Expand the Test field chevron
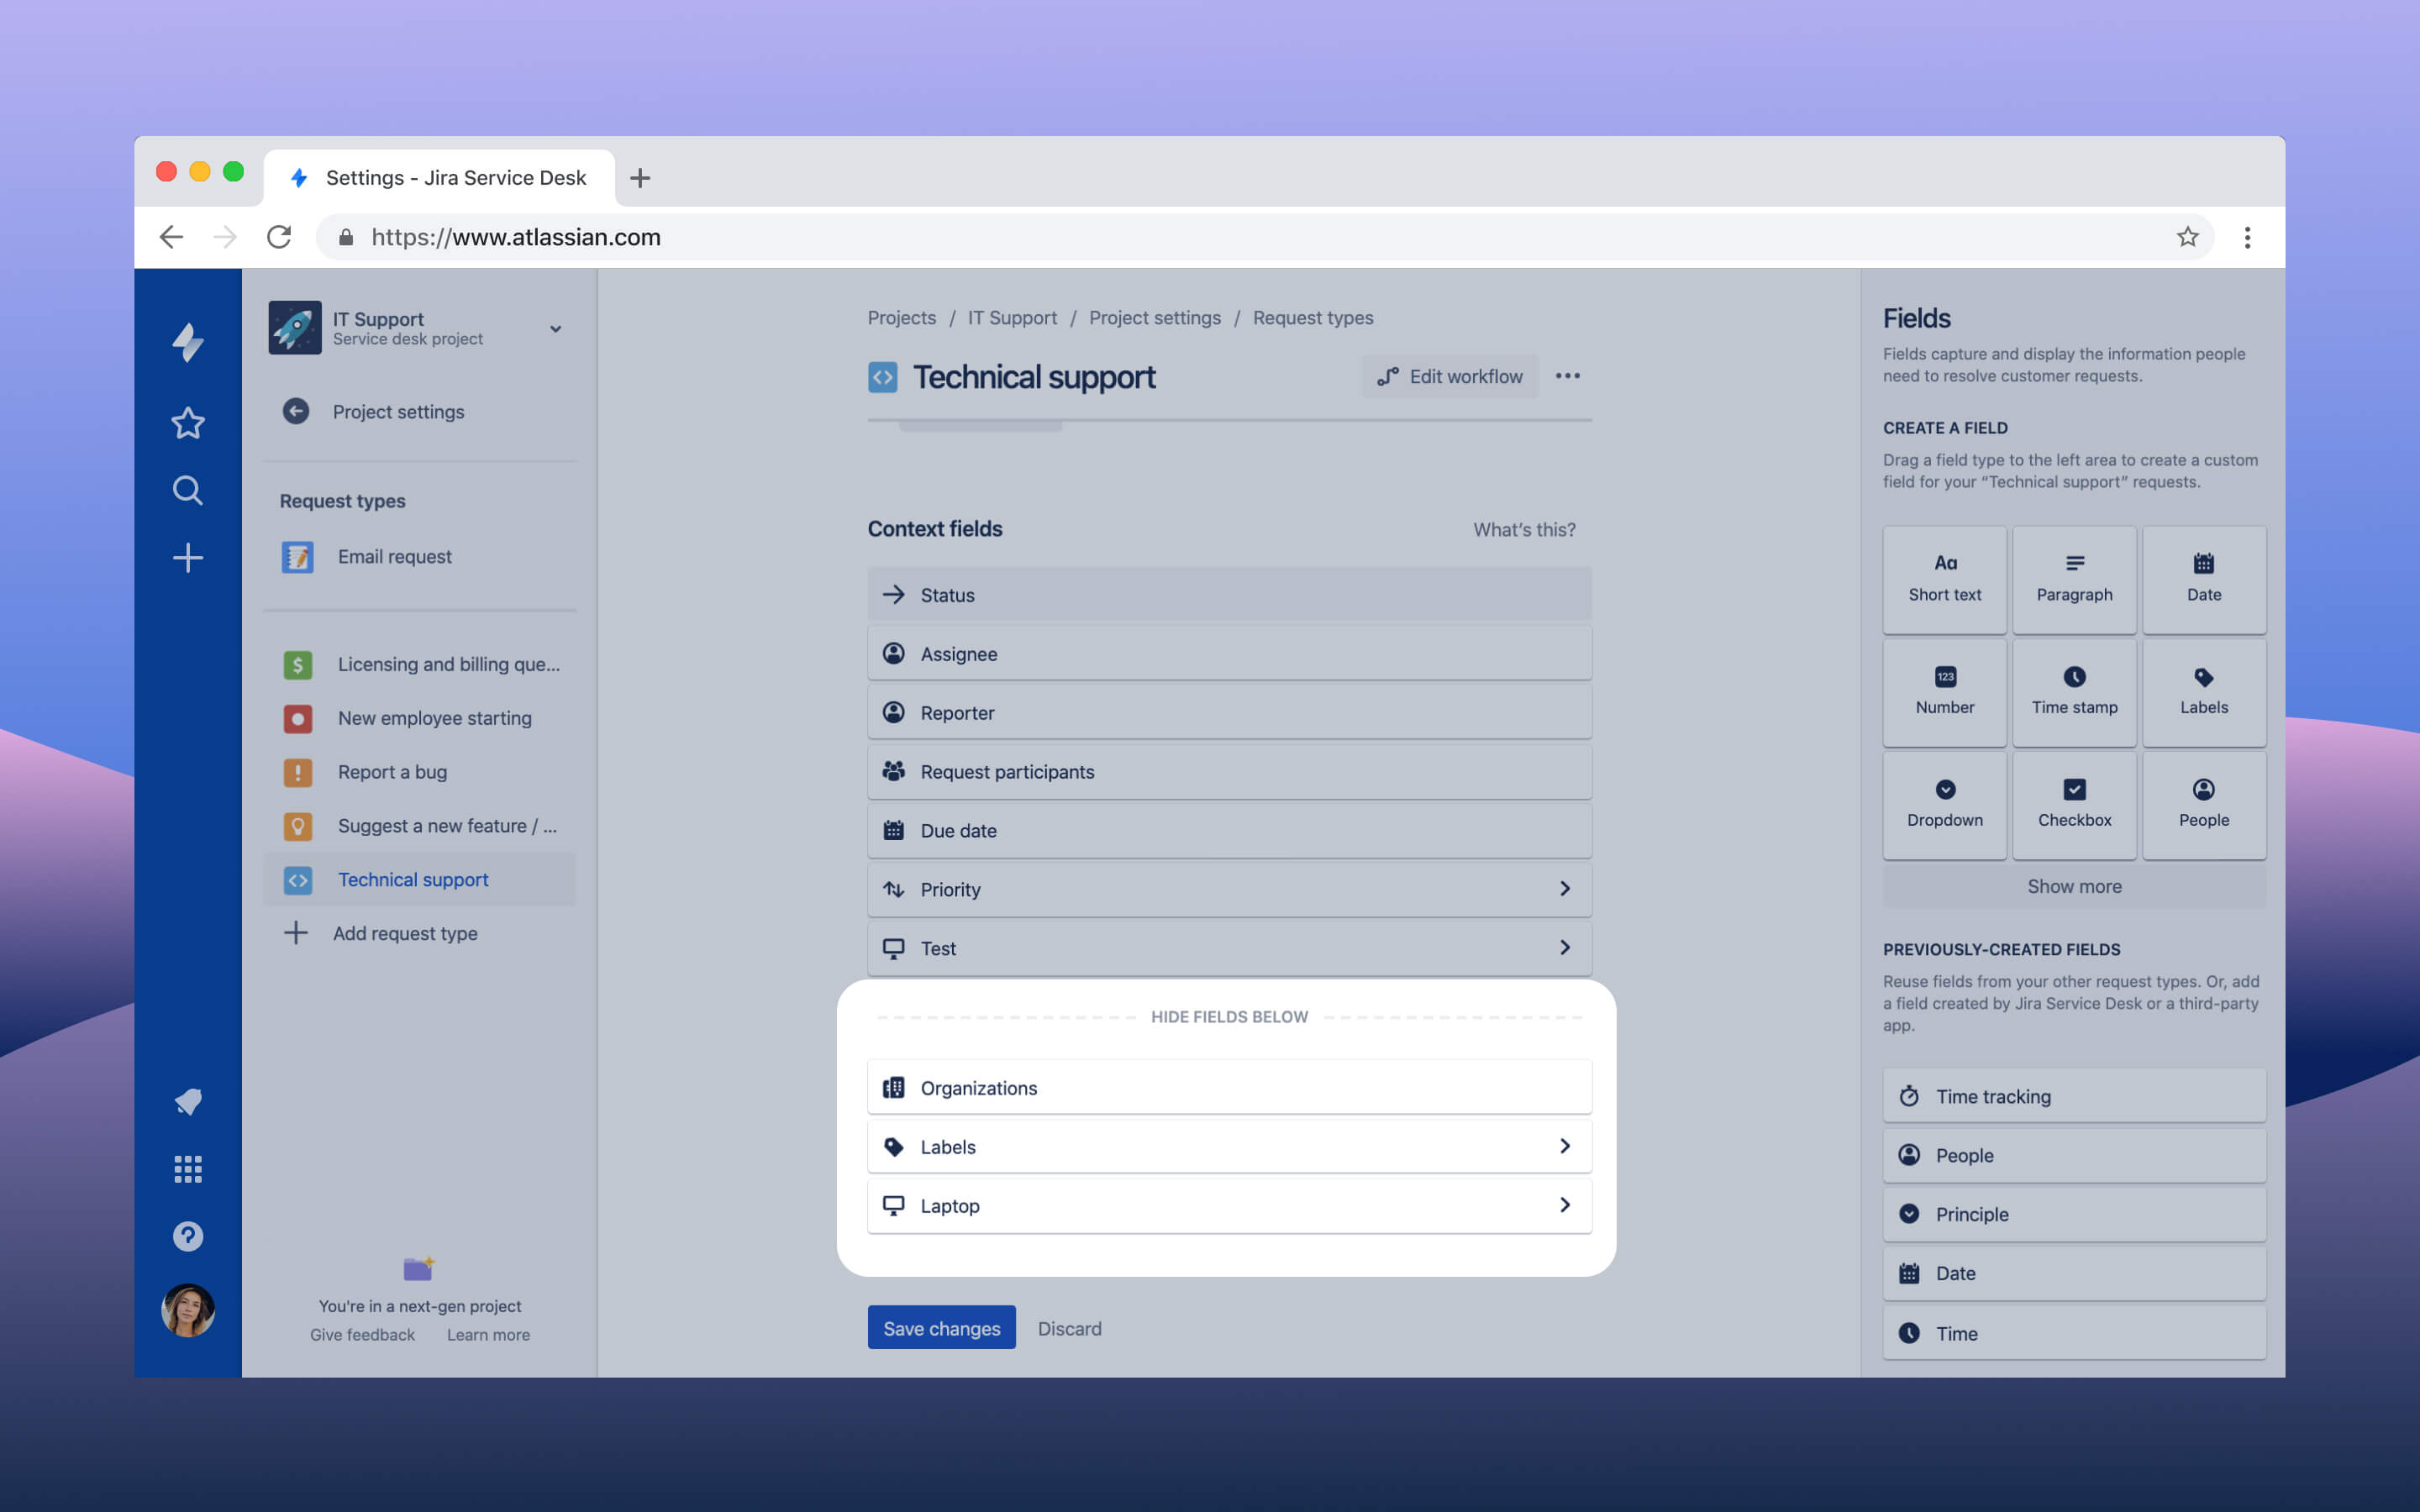 1565,948
